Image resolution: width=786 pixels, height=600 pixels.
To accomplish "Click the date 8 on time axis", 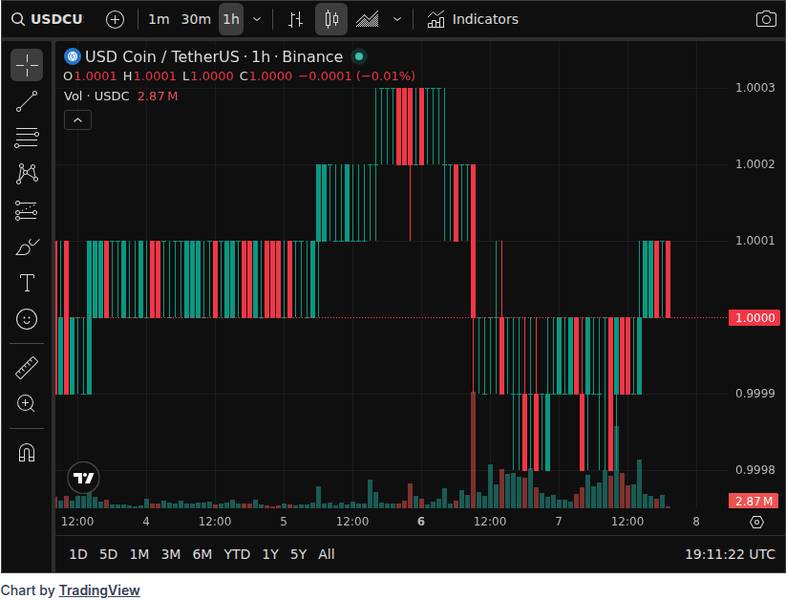I will point(696,521).
